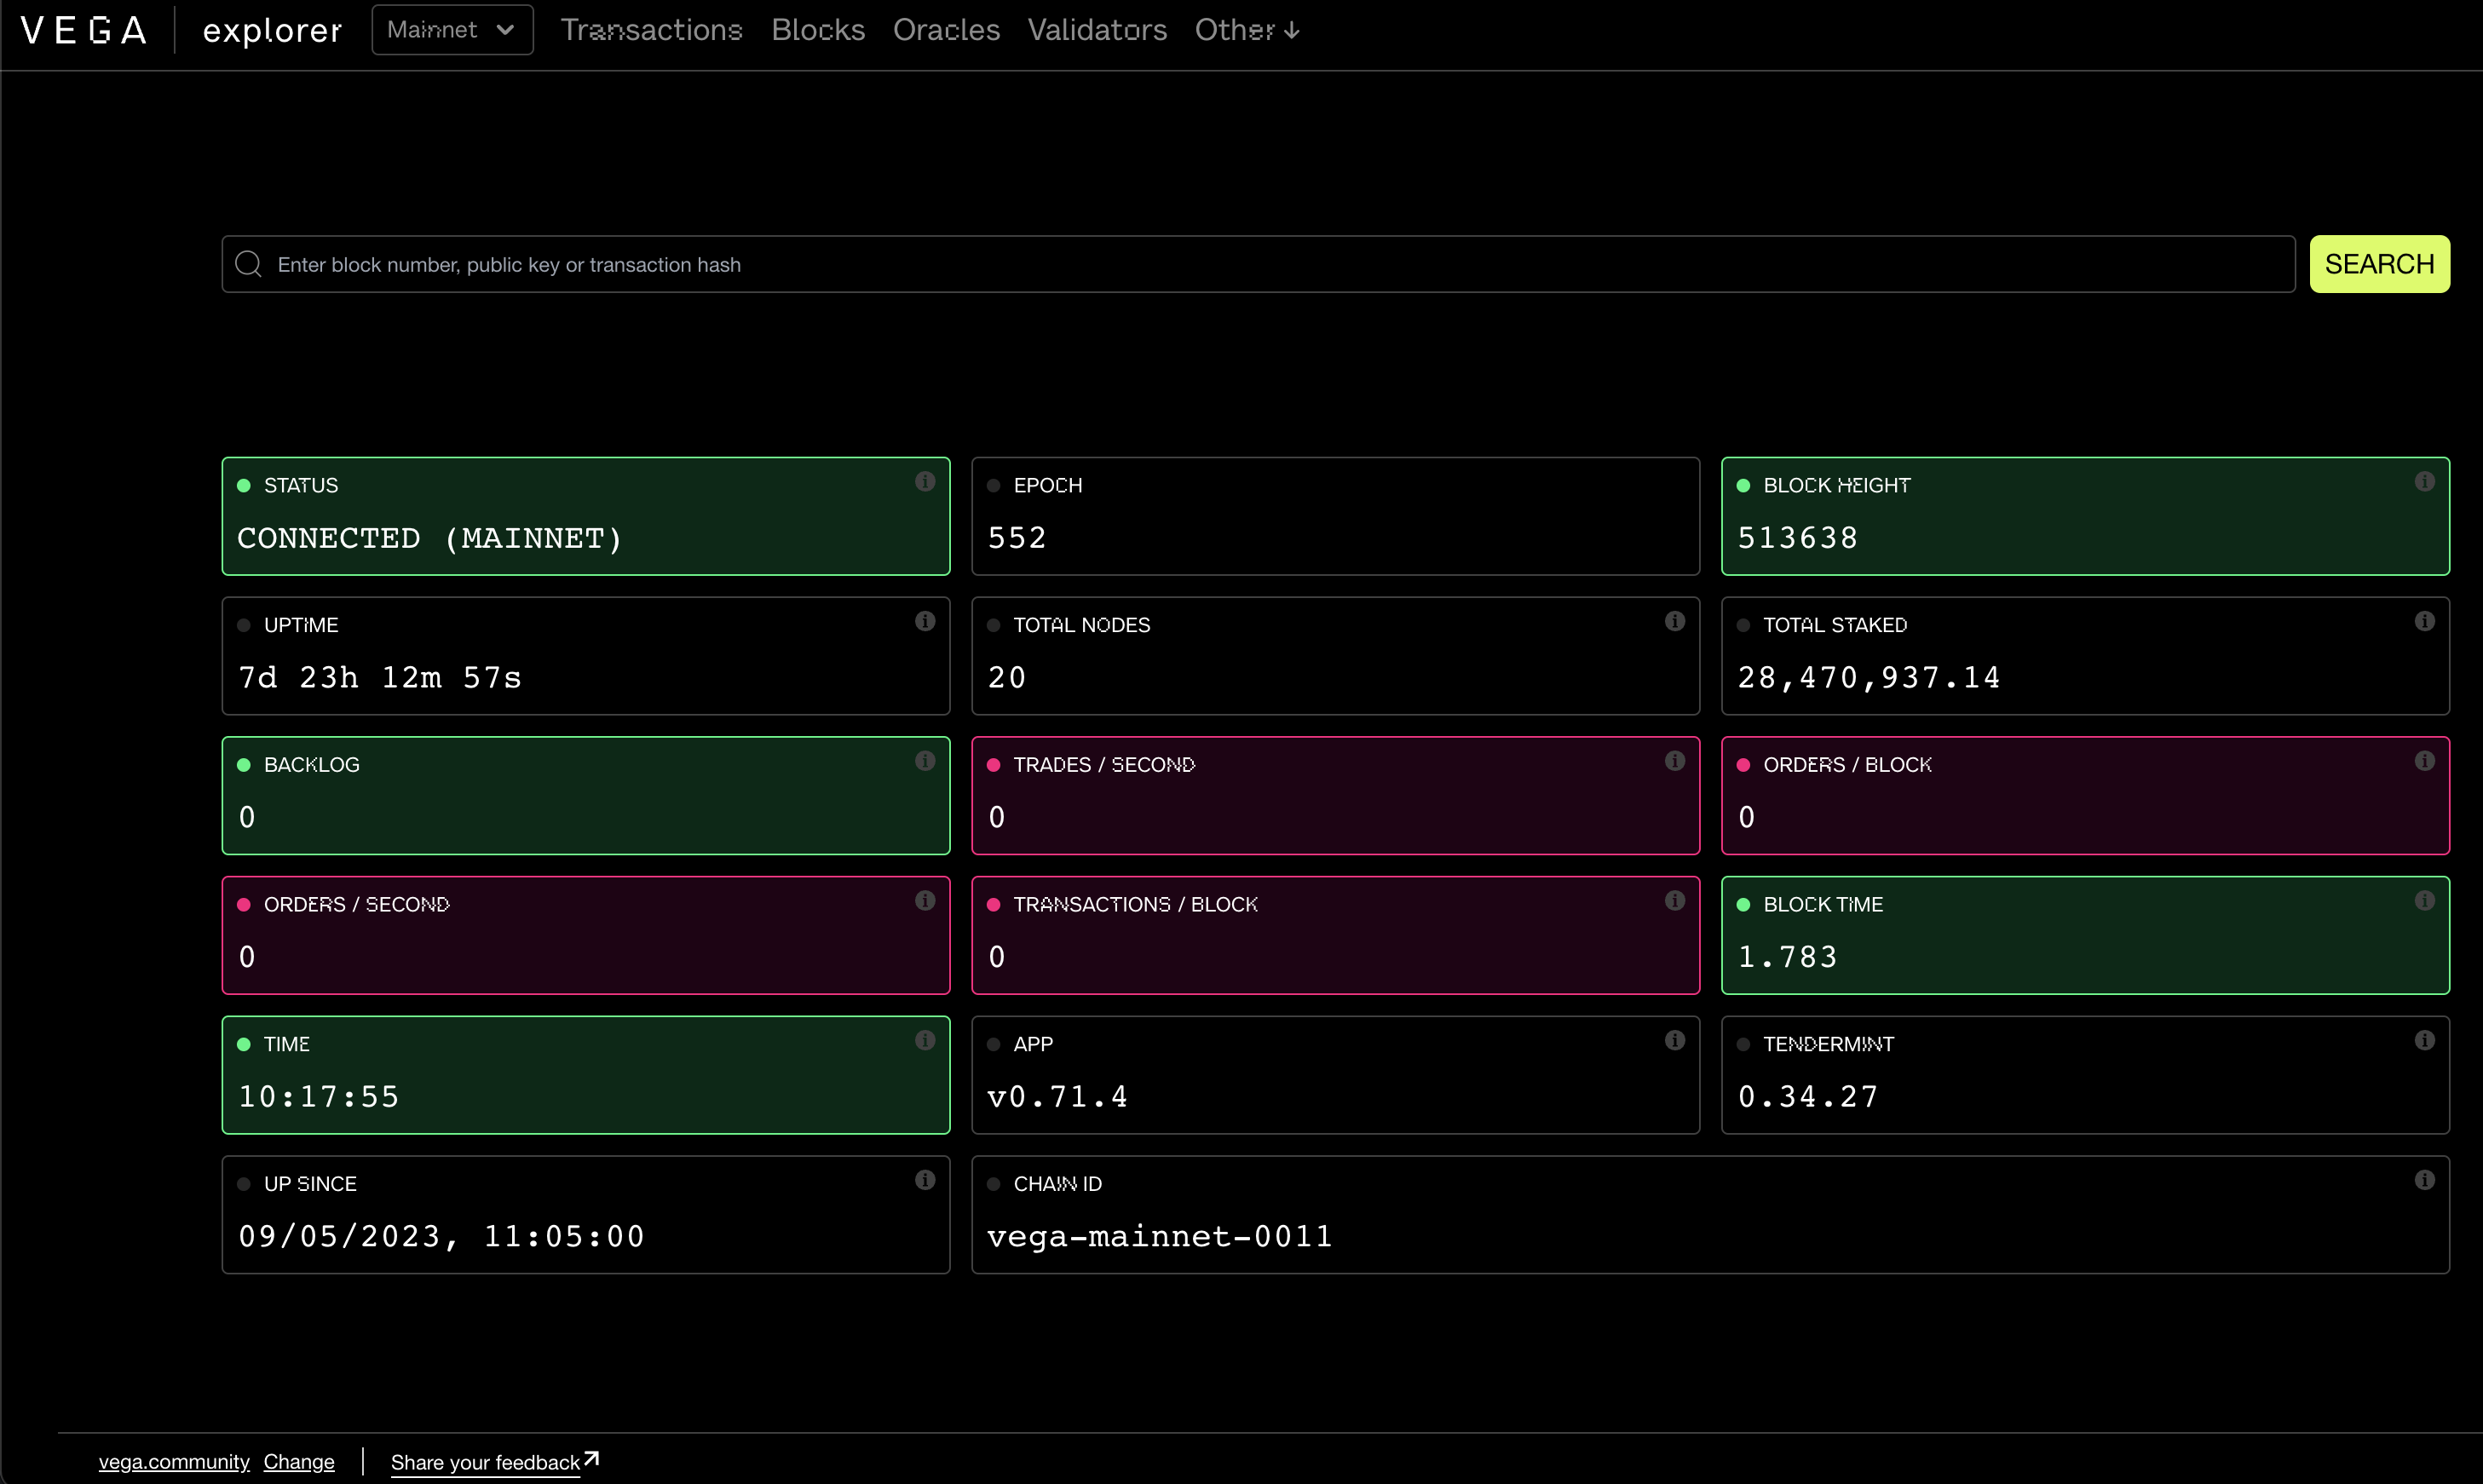Screen dimensions: 2483x1484
Task: Click the Total Nodes info icon
Action: click(x=1676, y=621)
